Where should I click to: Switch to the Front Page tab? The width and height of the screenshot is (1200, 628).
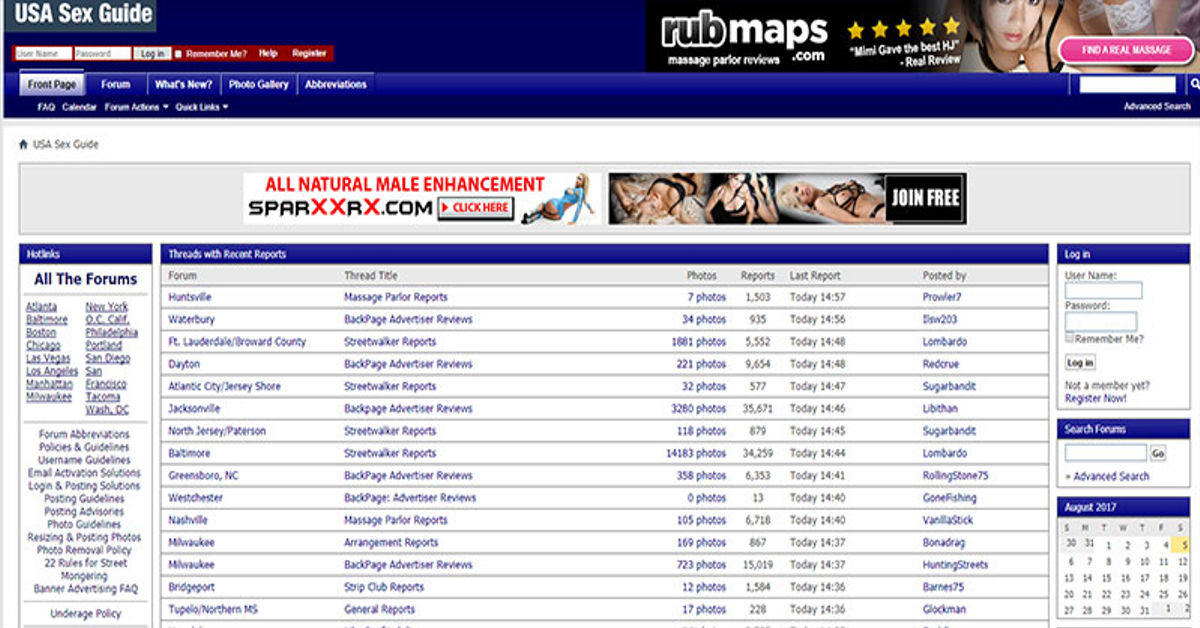coord(52,85)
